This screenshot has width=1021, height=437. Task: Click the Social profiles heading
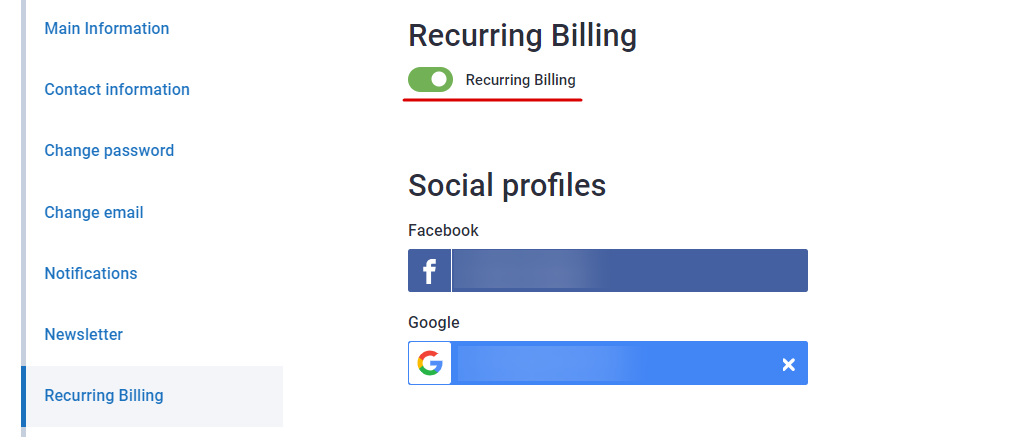click(x=507, y=185)
